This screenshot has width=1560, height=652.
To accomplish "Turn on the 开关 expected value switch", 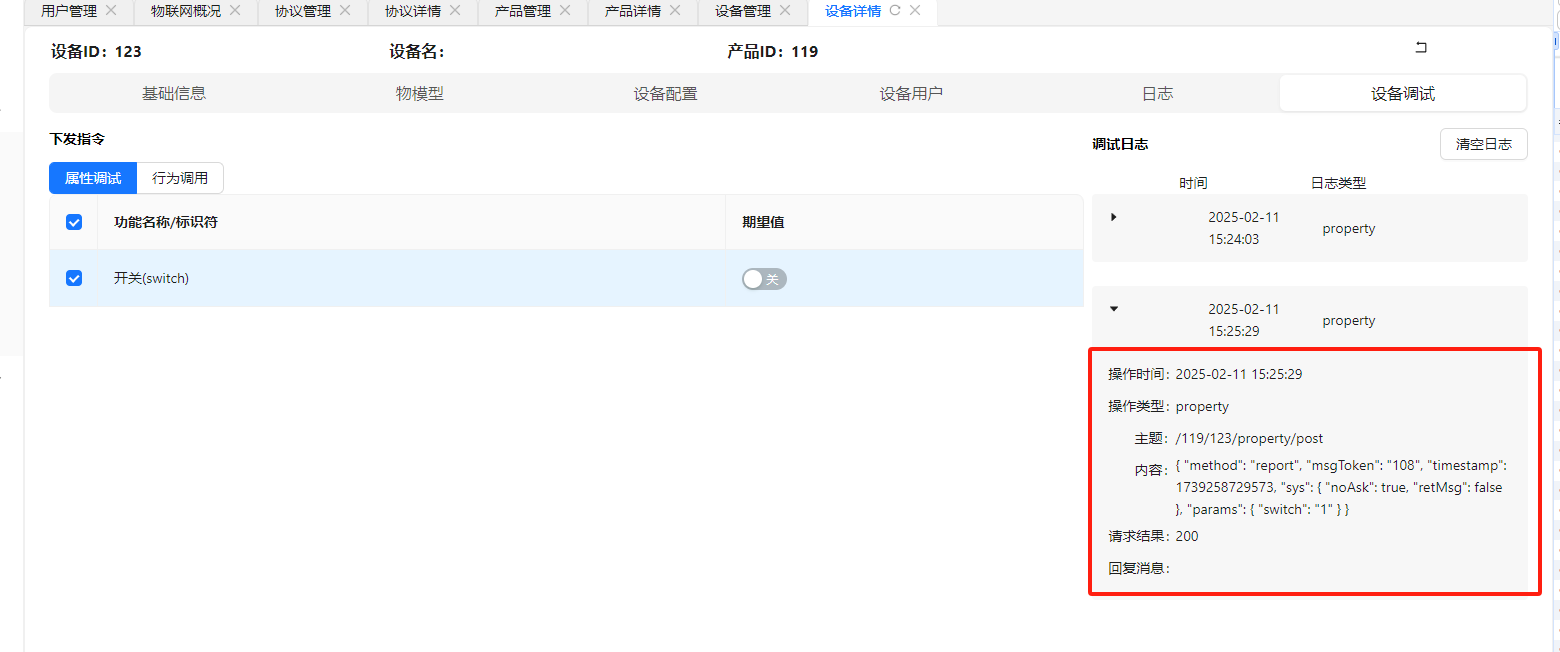I will (764, 279).
